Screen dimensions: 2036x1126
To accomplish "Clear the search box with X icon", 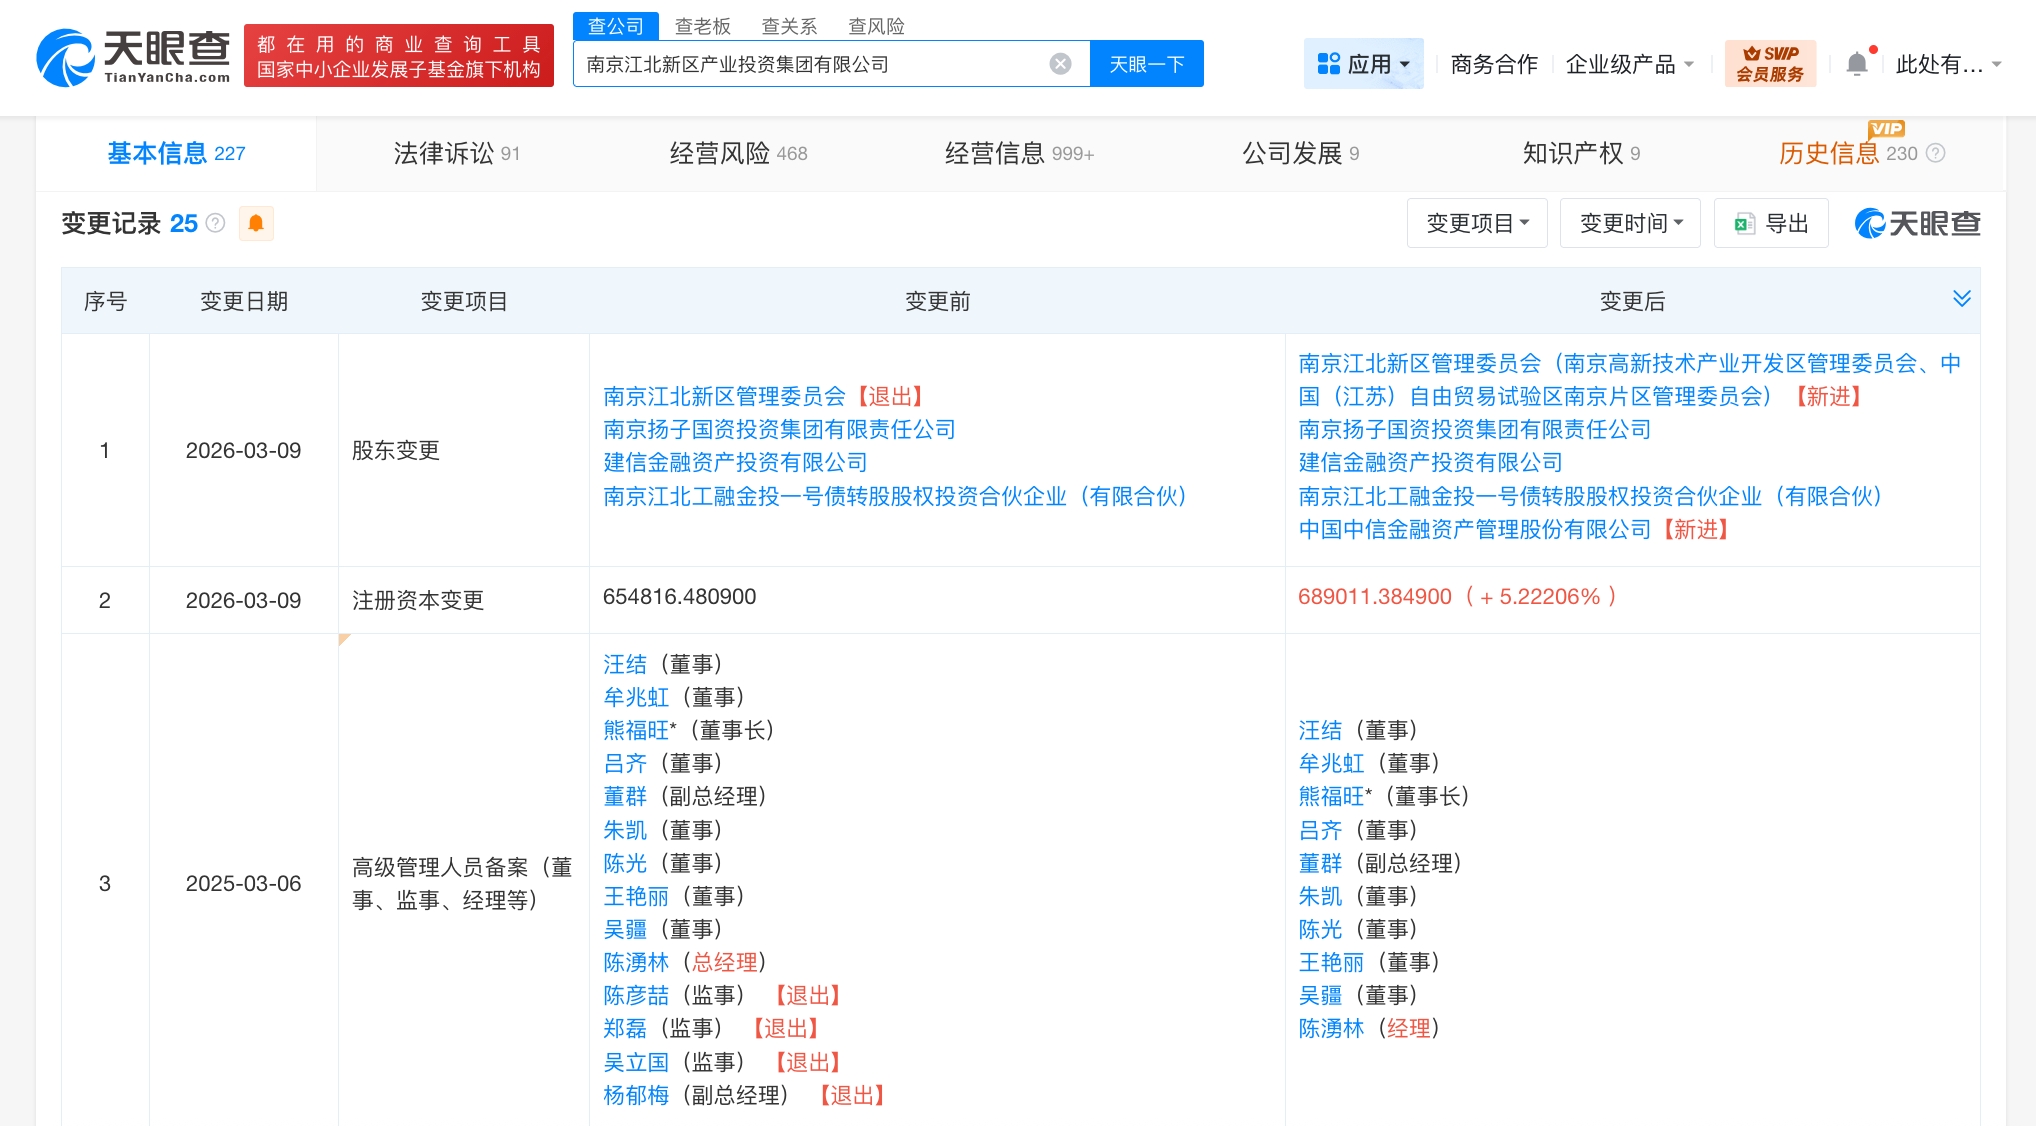I will (x=1060, y=64).
